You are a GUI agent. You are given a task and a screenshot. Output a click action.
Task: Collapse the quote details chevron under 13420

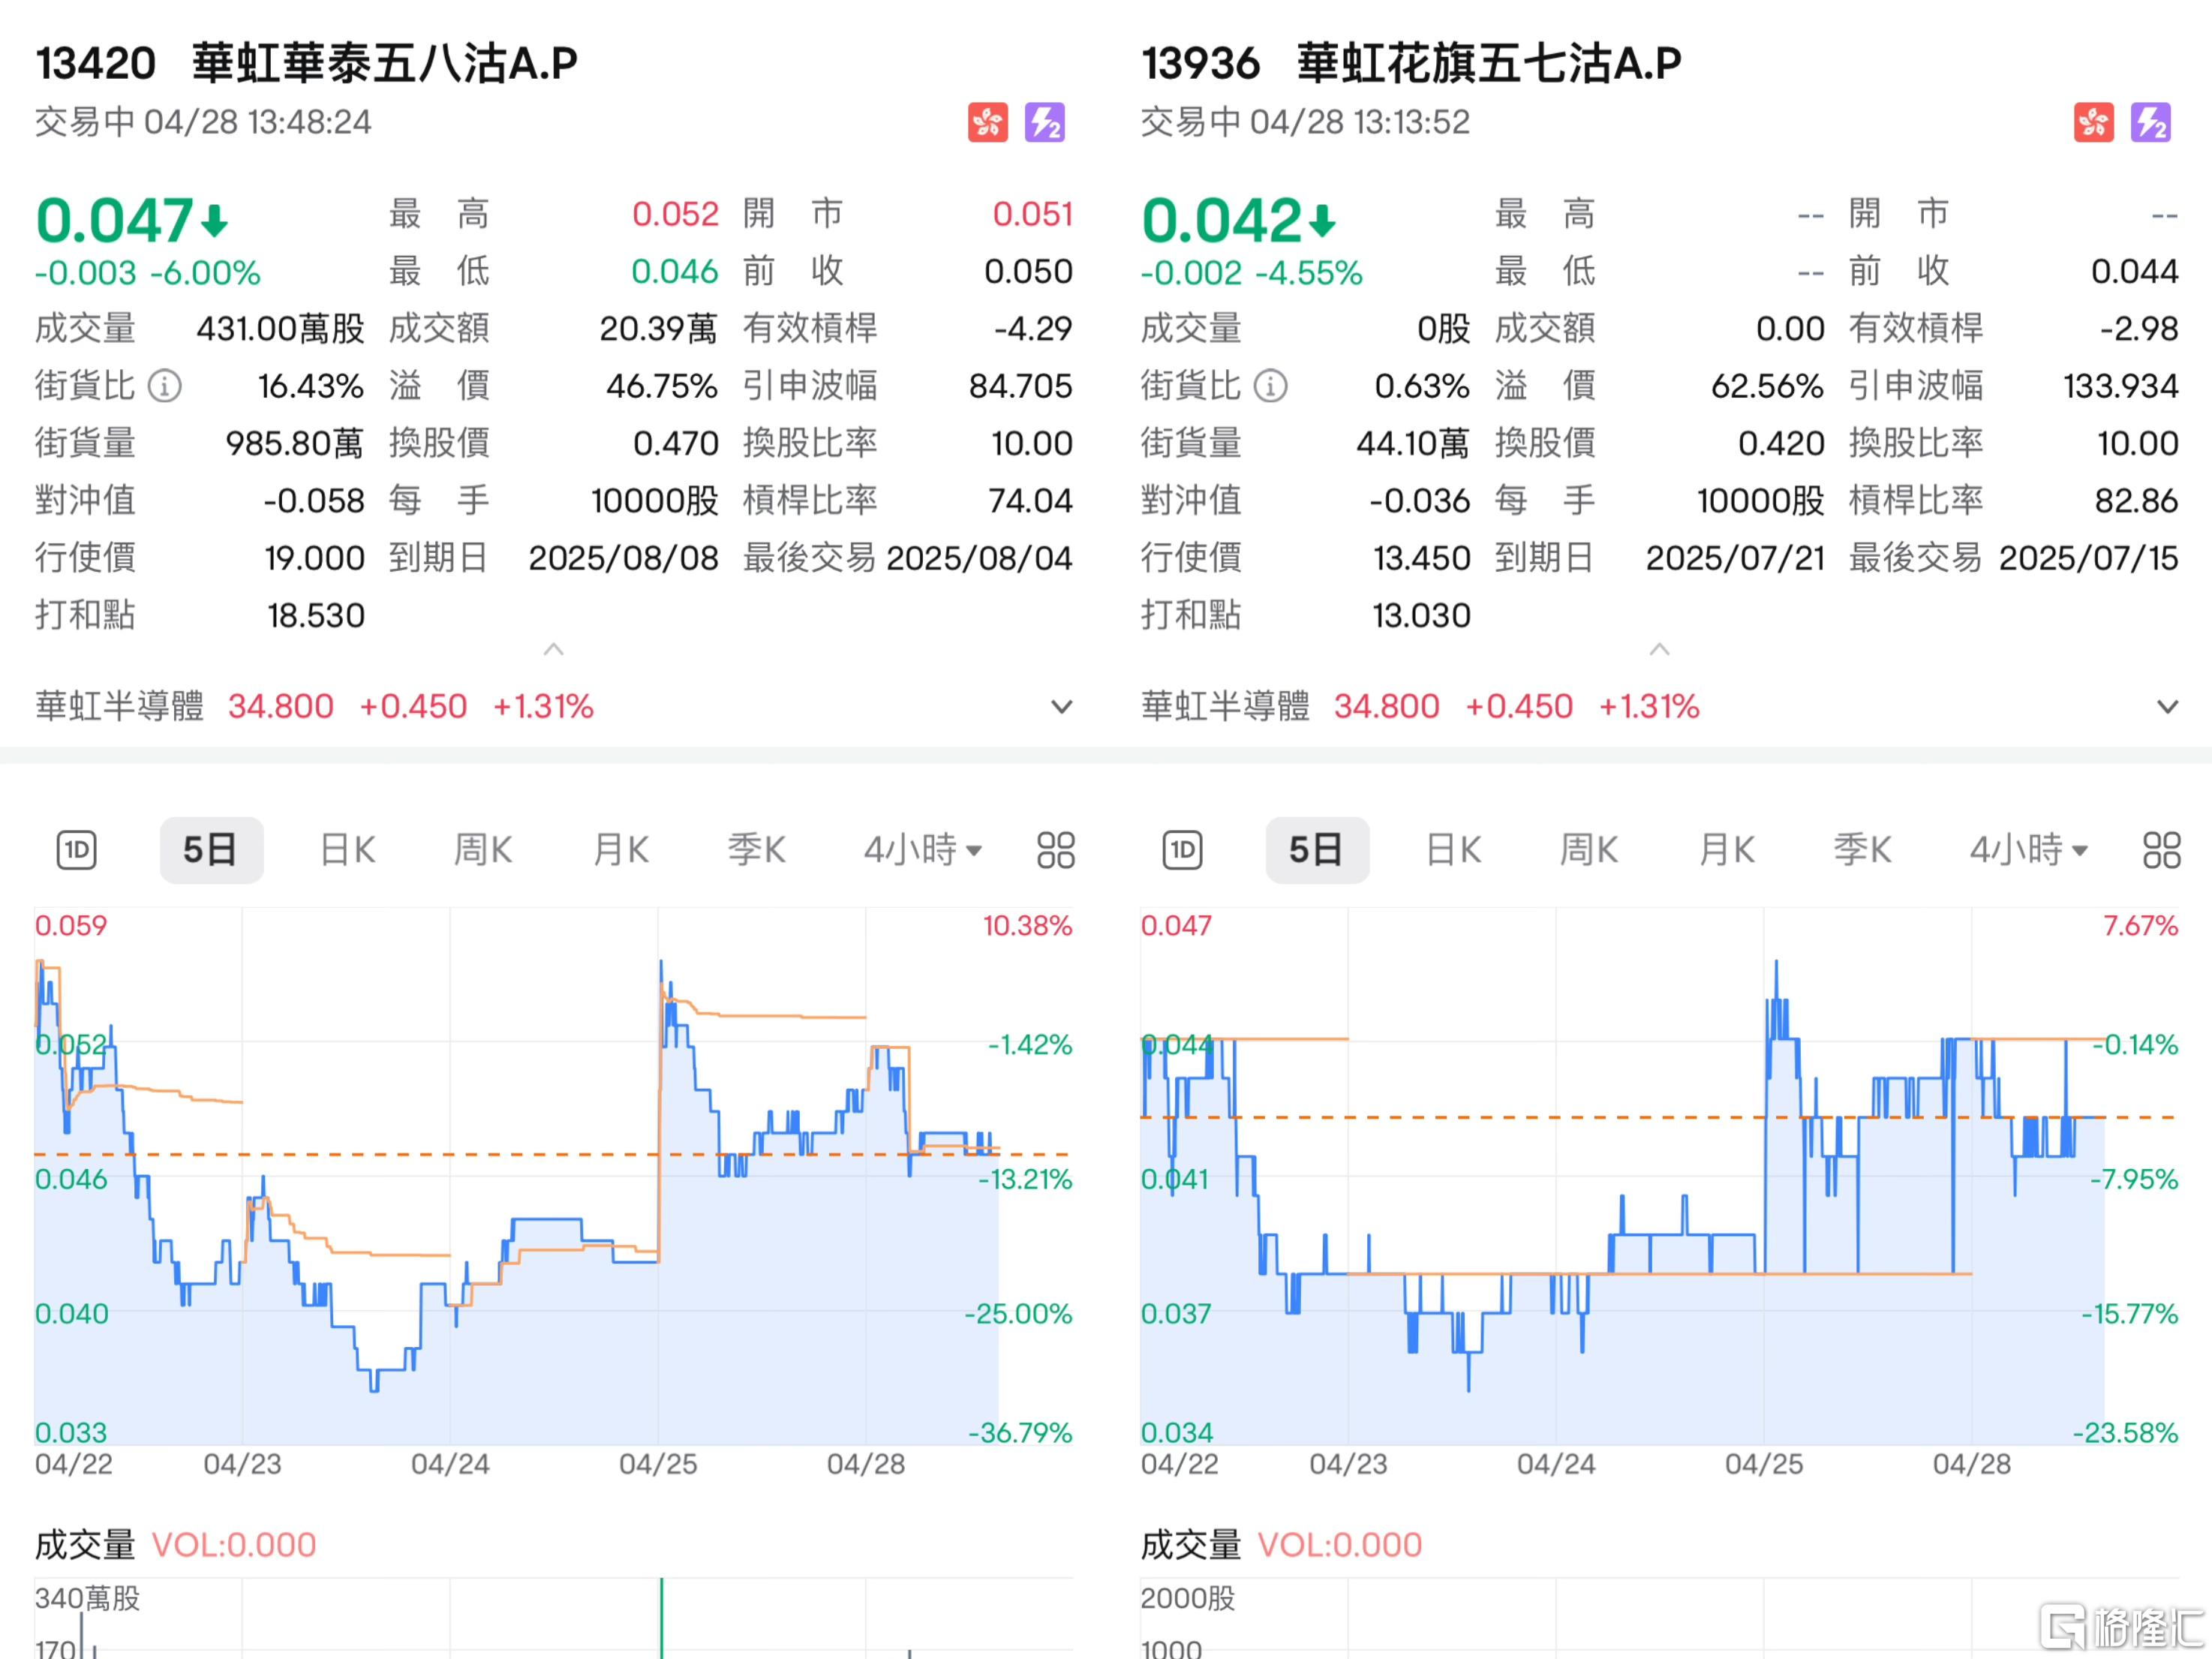554,650
